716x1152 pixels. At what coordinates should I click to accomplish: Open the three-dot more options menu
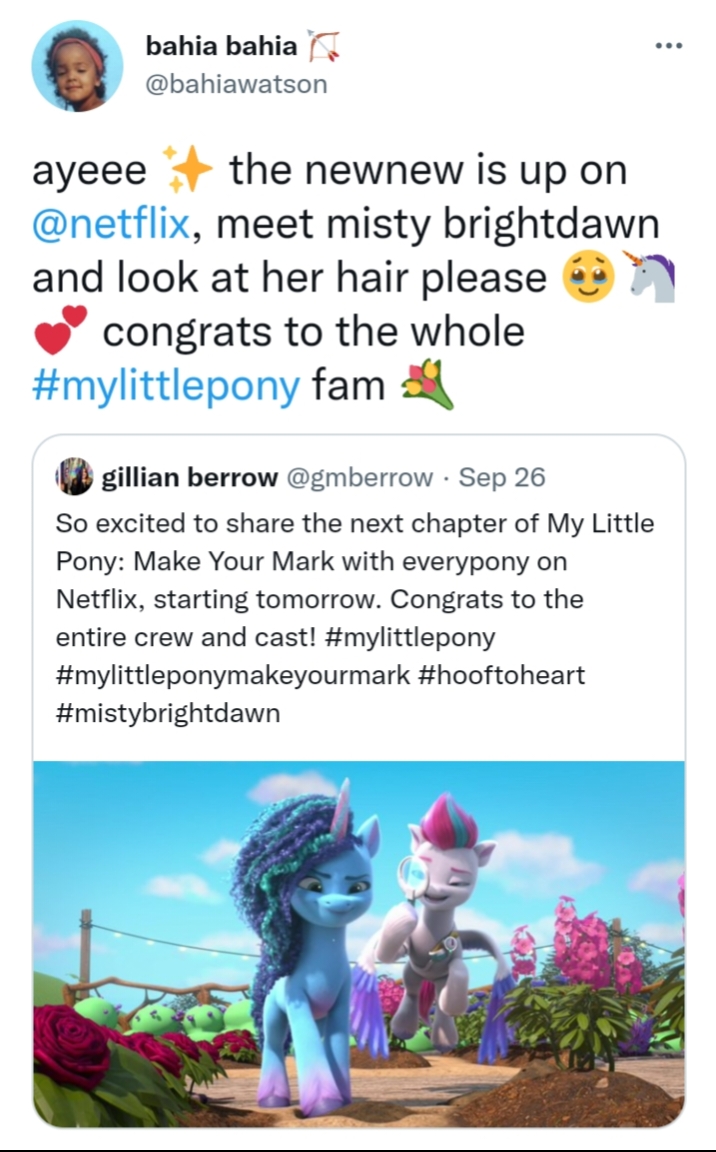668,46
